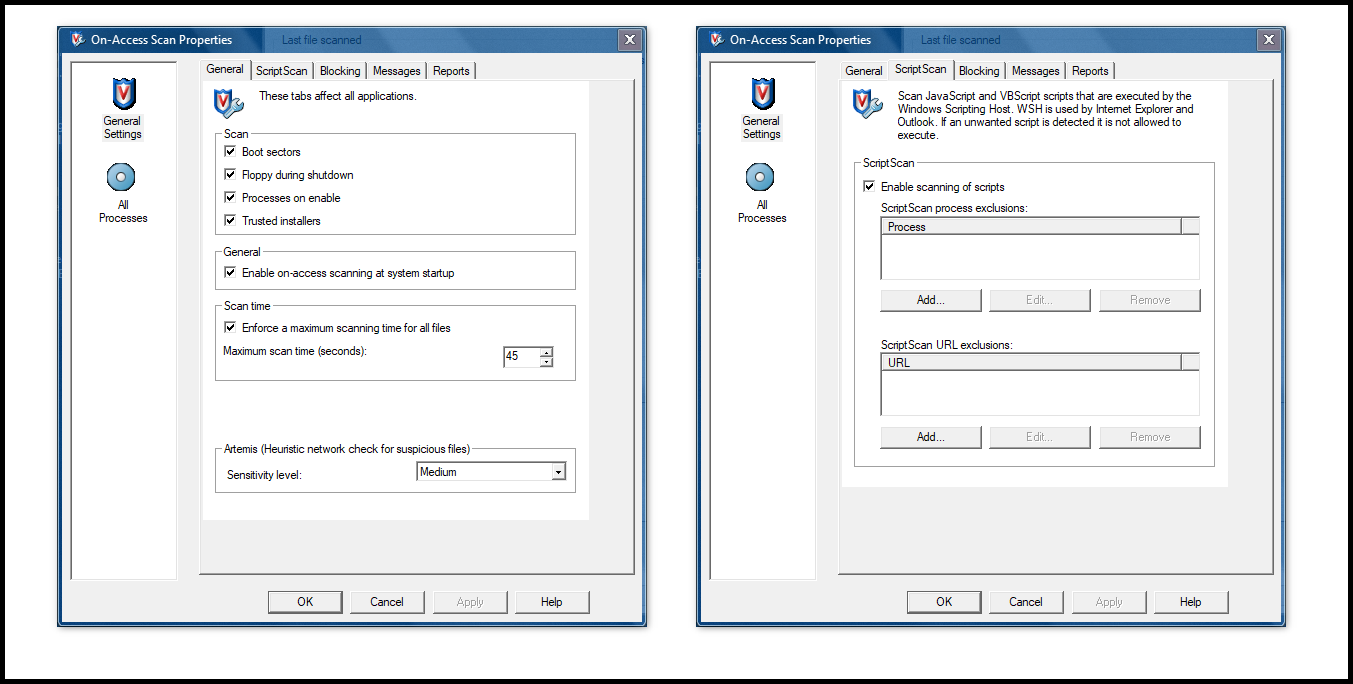Click Add under ScriptScan URL exclusions
Viewport: 1353px width, 684px height.
pos(931,437)
